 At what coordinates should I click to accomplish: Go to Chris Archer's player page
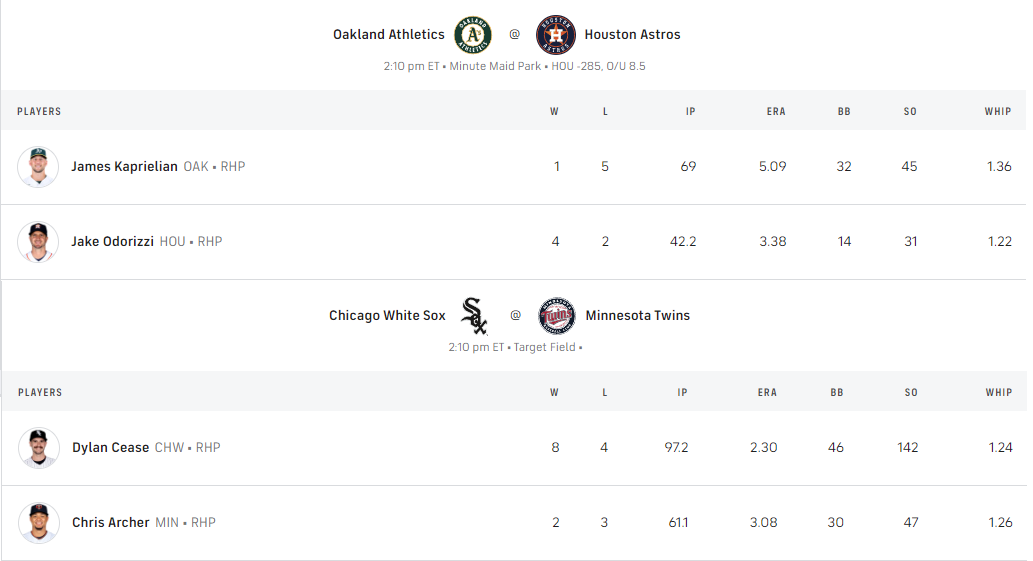coord(110,523)
